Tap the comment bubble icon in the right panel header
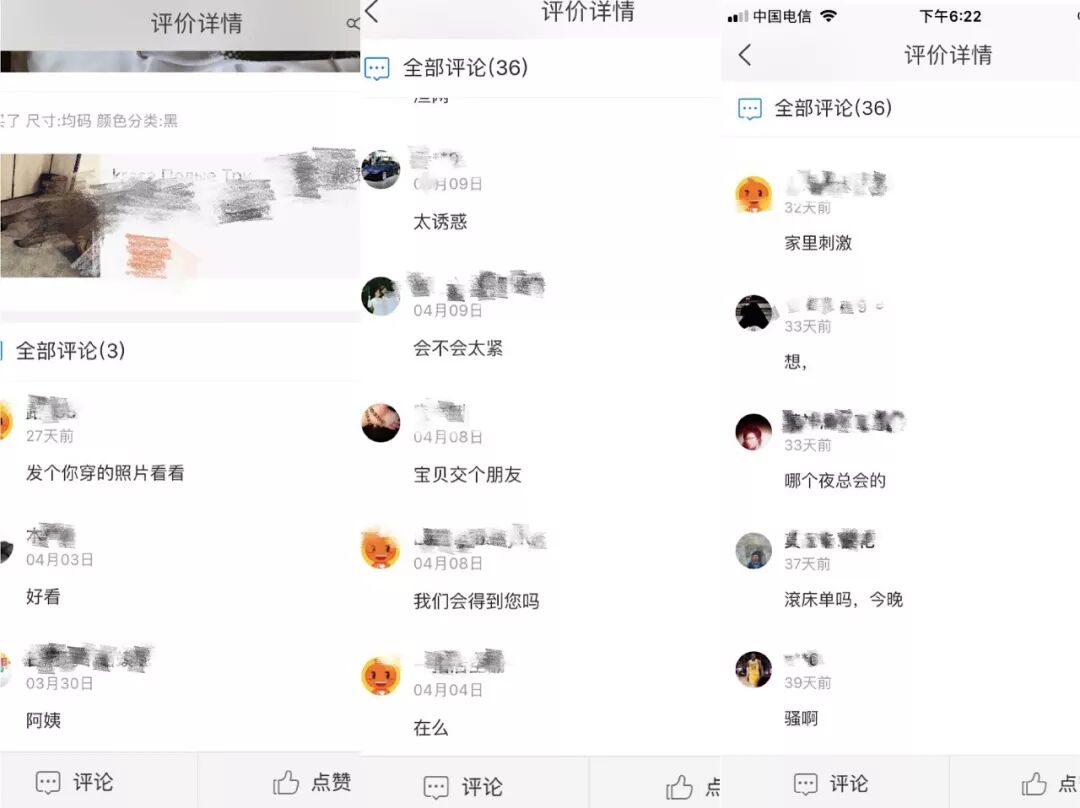Image resolution: width=1080 pixels, height=808 pixels. point(749,109)
